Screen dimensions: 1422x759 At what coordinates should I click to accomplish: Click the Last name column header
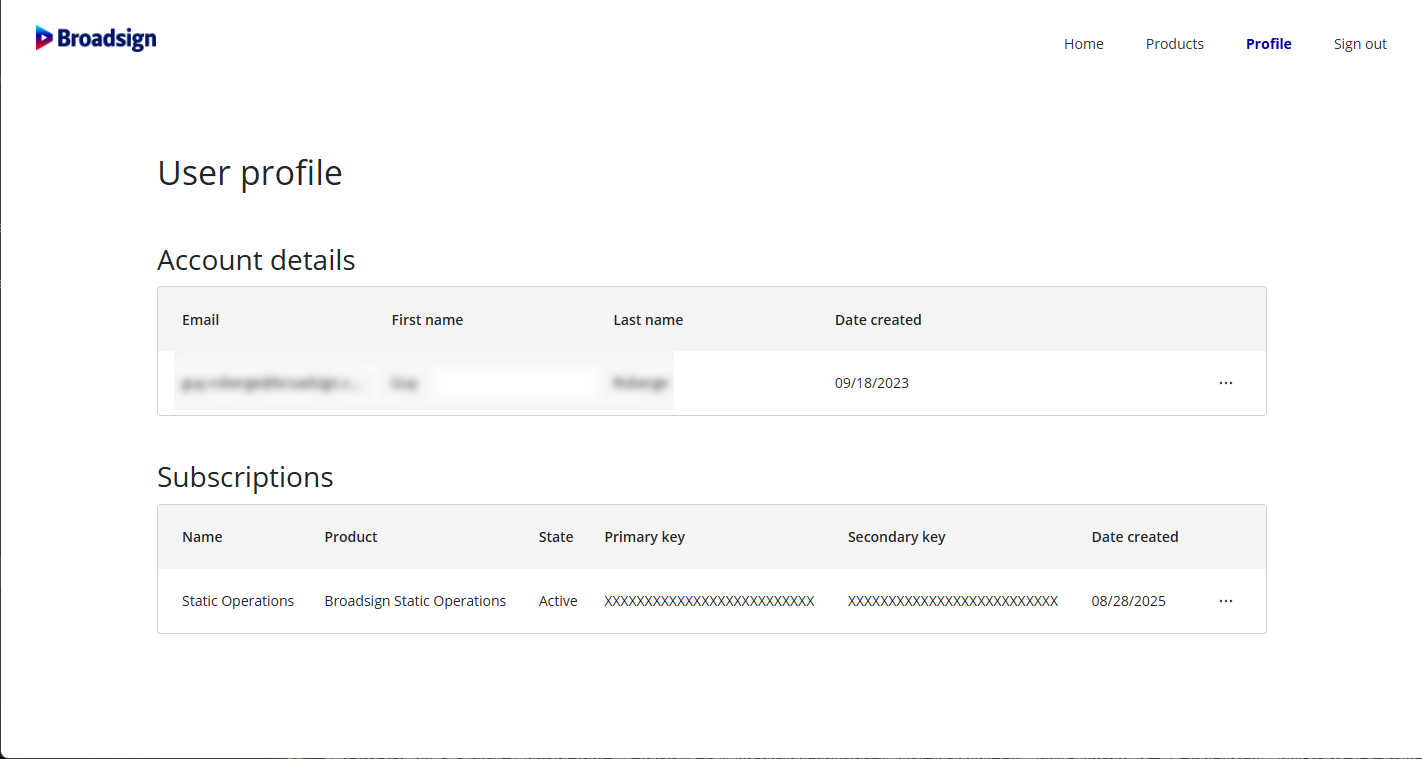click(648, 320)
